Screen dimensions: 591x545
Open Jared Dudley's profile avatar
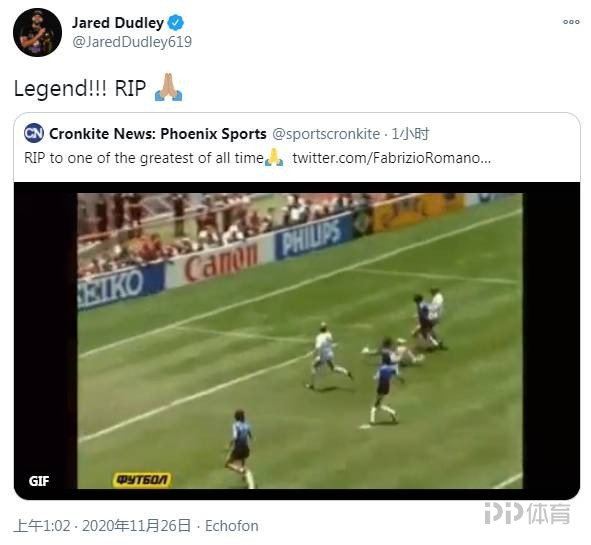tap(37, 32)
